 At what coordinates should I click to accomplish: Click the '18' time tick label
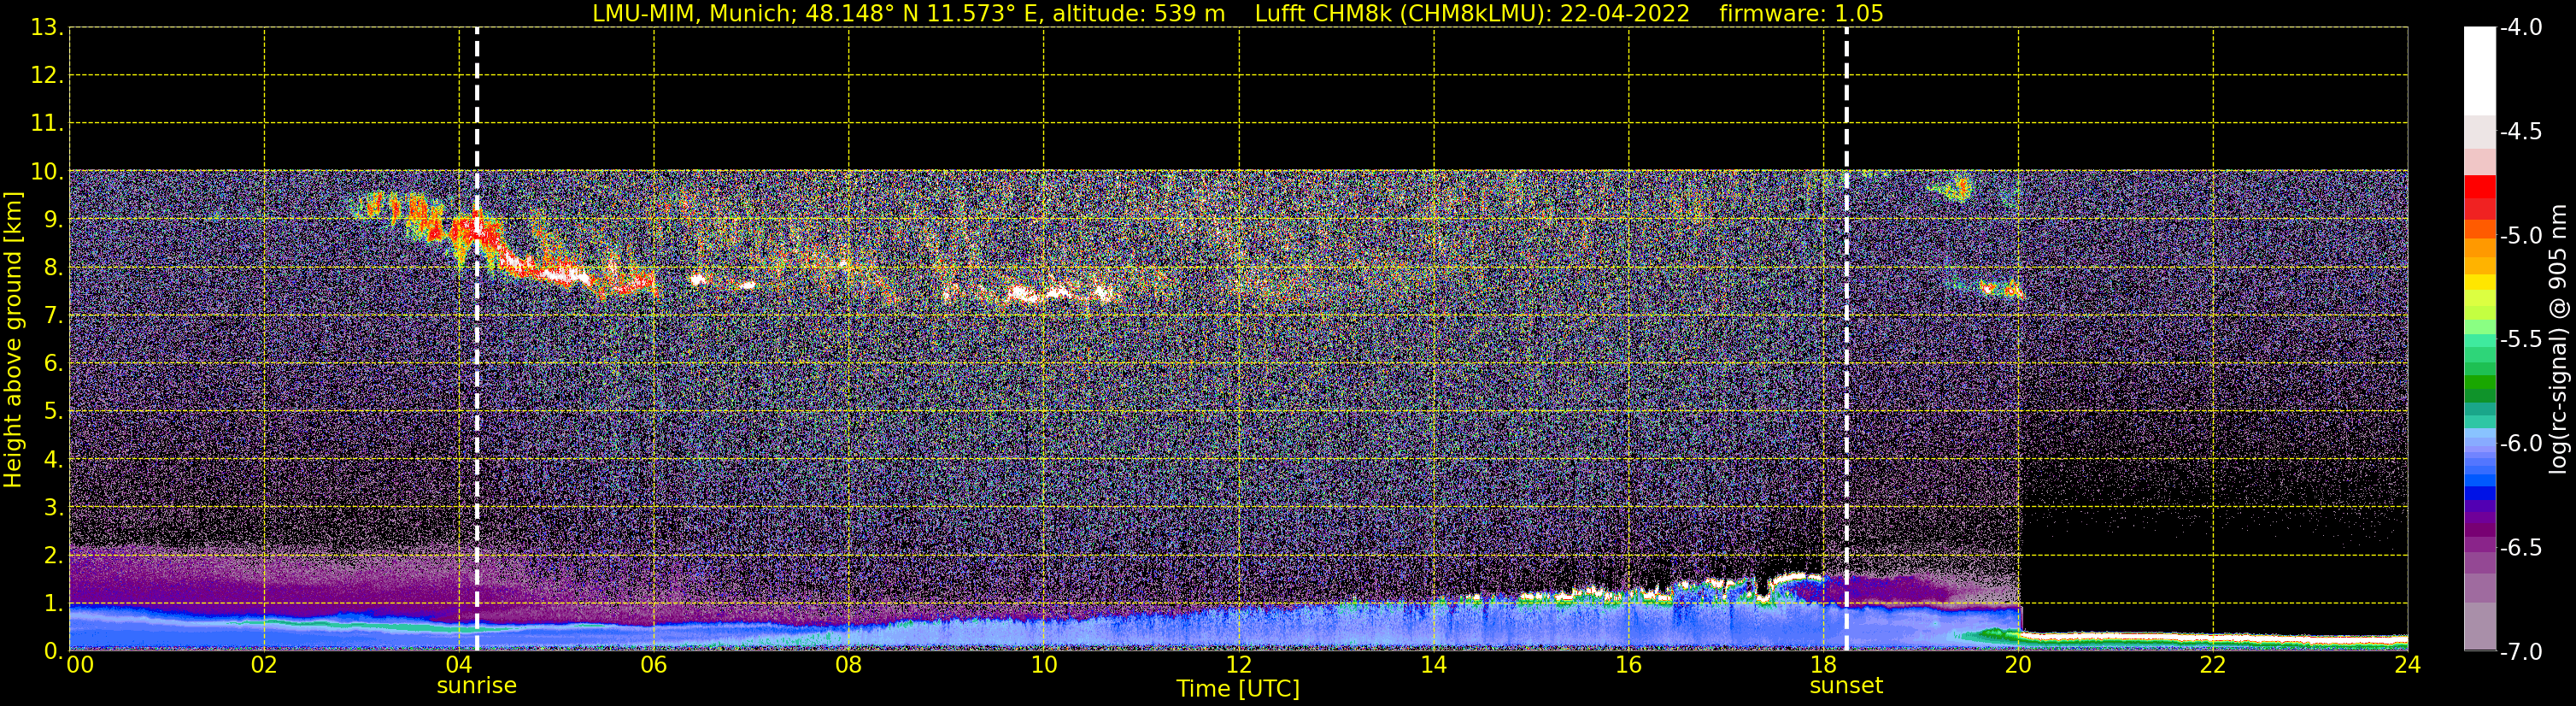[1824, 664]
